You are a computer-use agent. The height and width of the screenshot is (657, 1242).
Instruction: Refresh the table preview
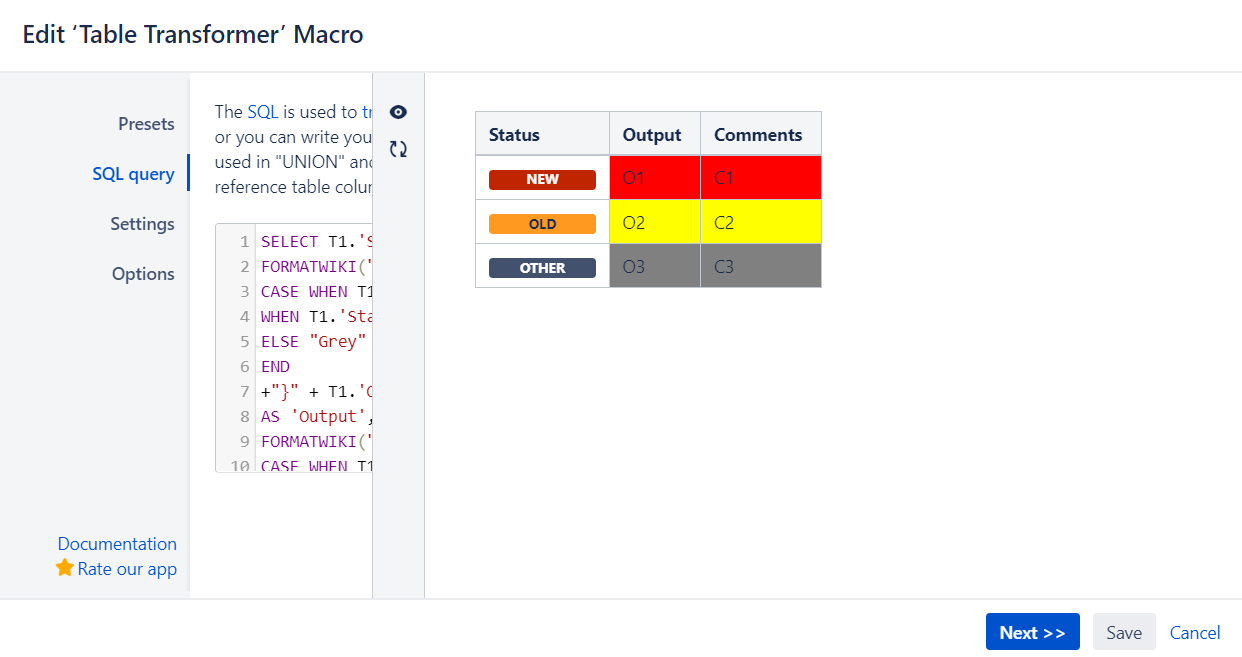point(398,148)
